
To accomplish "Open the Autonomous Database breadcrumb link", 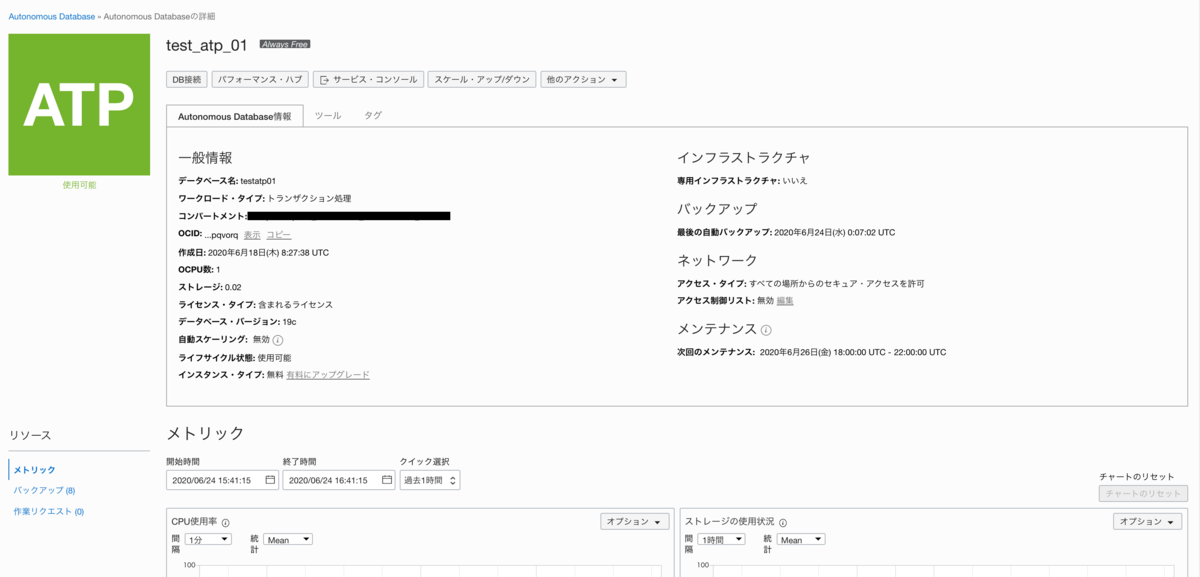I will click(x=52, y=17).
